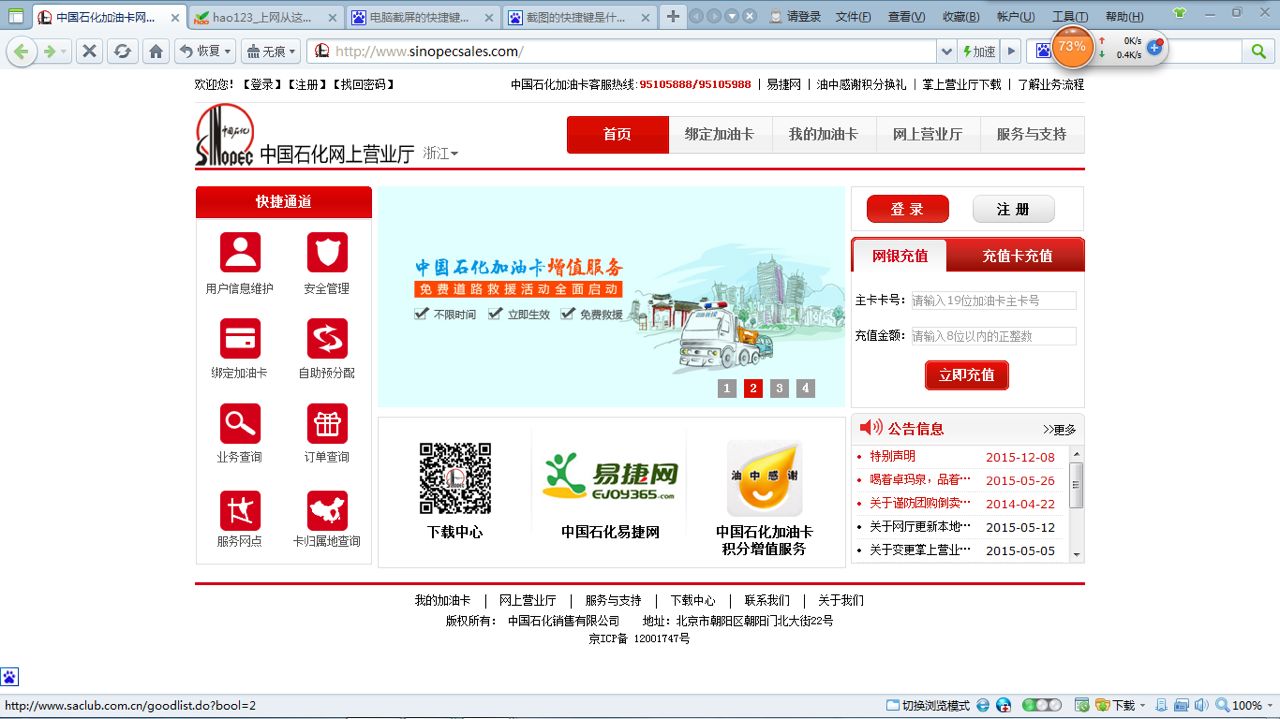The height and width of the screenshot is (719, 1280).
Task: Click the green search magnifier button
Action: pyautogui.click(x=1258, y=51)
